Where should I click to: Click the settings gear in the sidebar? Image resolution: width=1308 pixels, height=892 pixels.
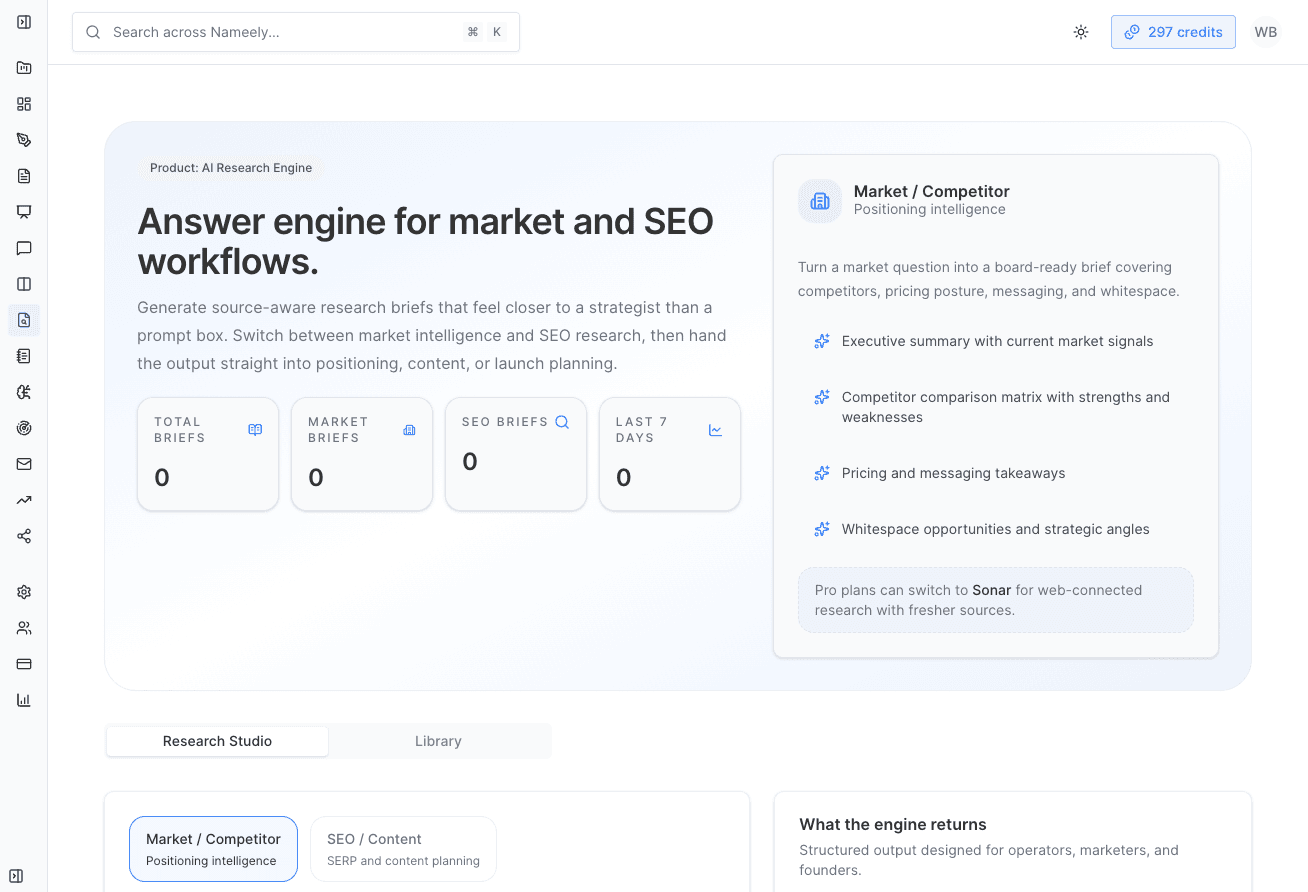tap(23, 591)
